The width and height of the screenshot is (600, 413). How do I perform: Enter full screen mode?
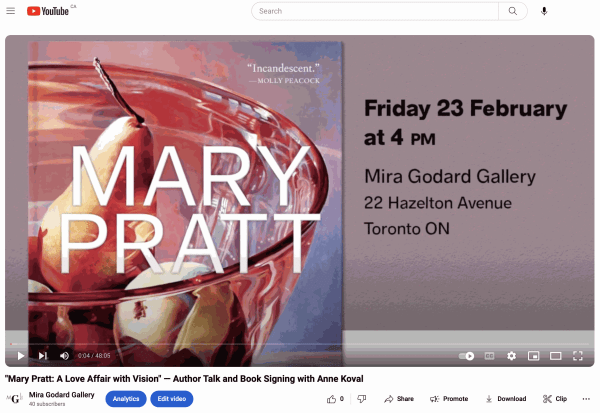pos(578,356)
